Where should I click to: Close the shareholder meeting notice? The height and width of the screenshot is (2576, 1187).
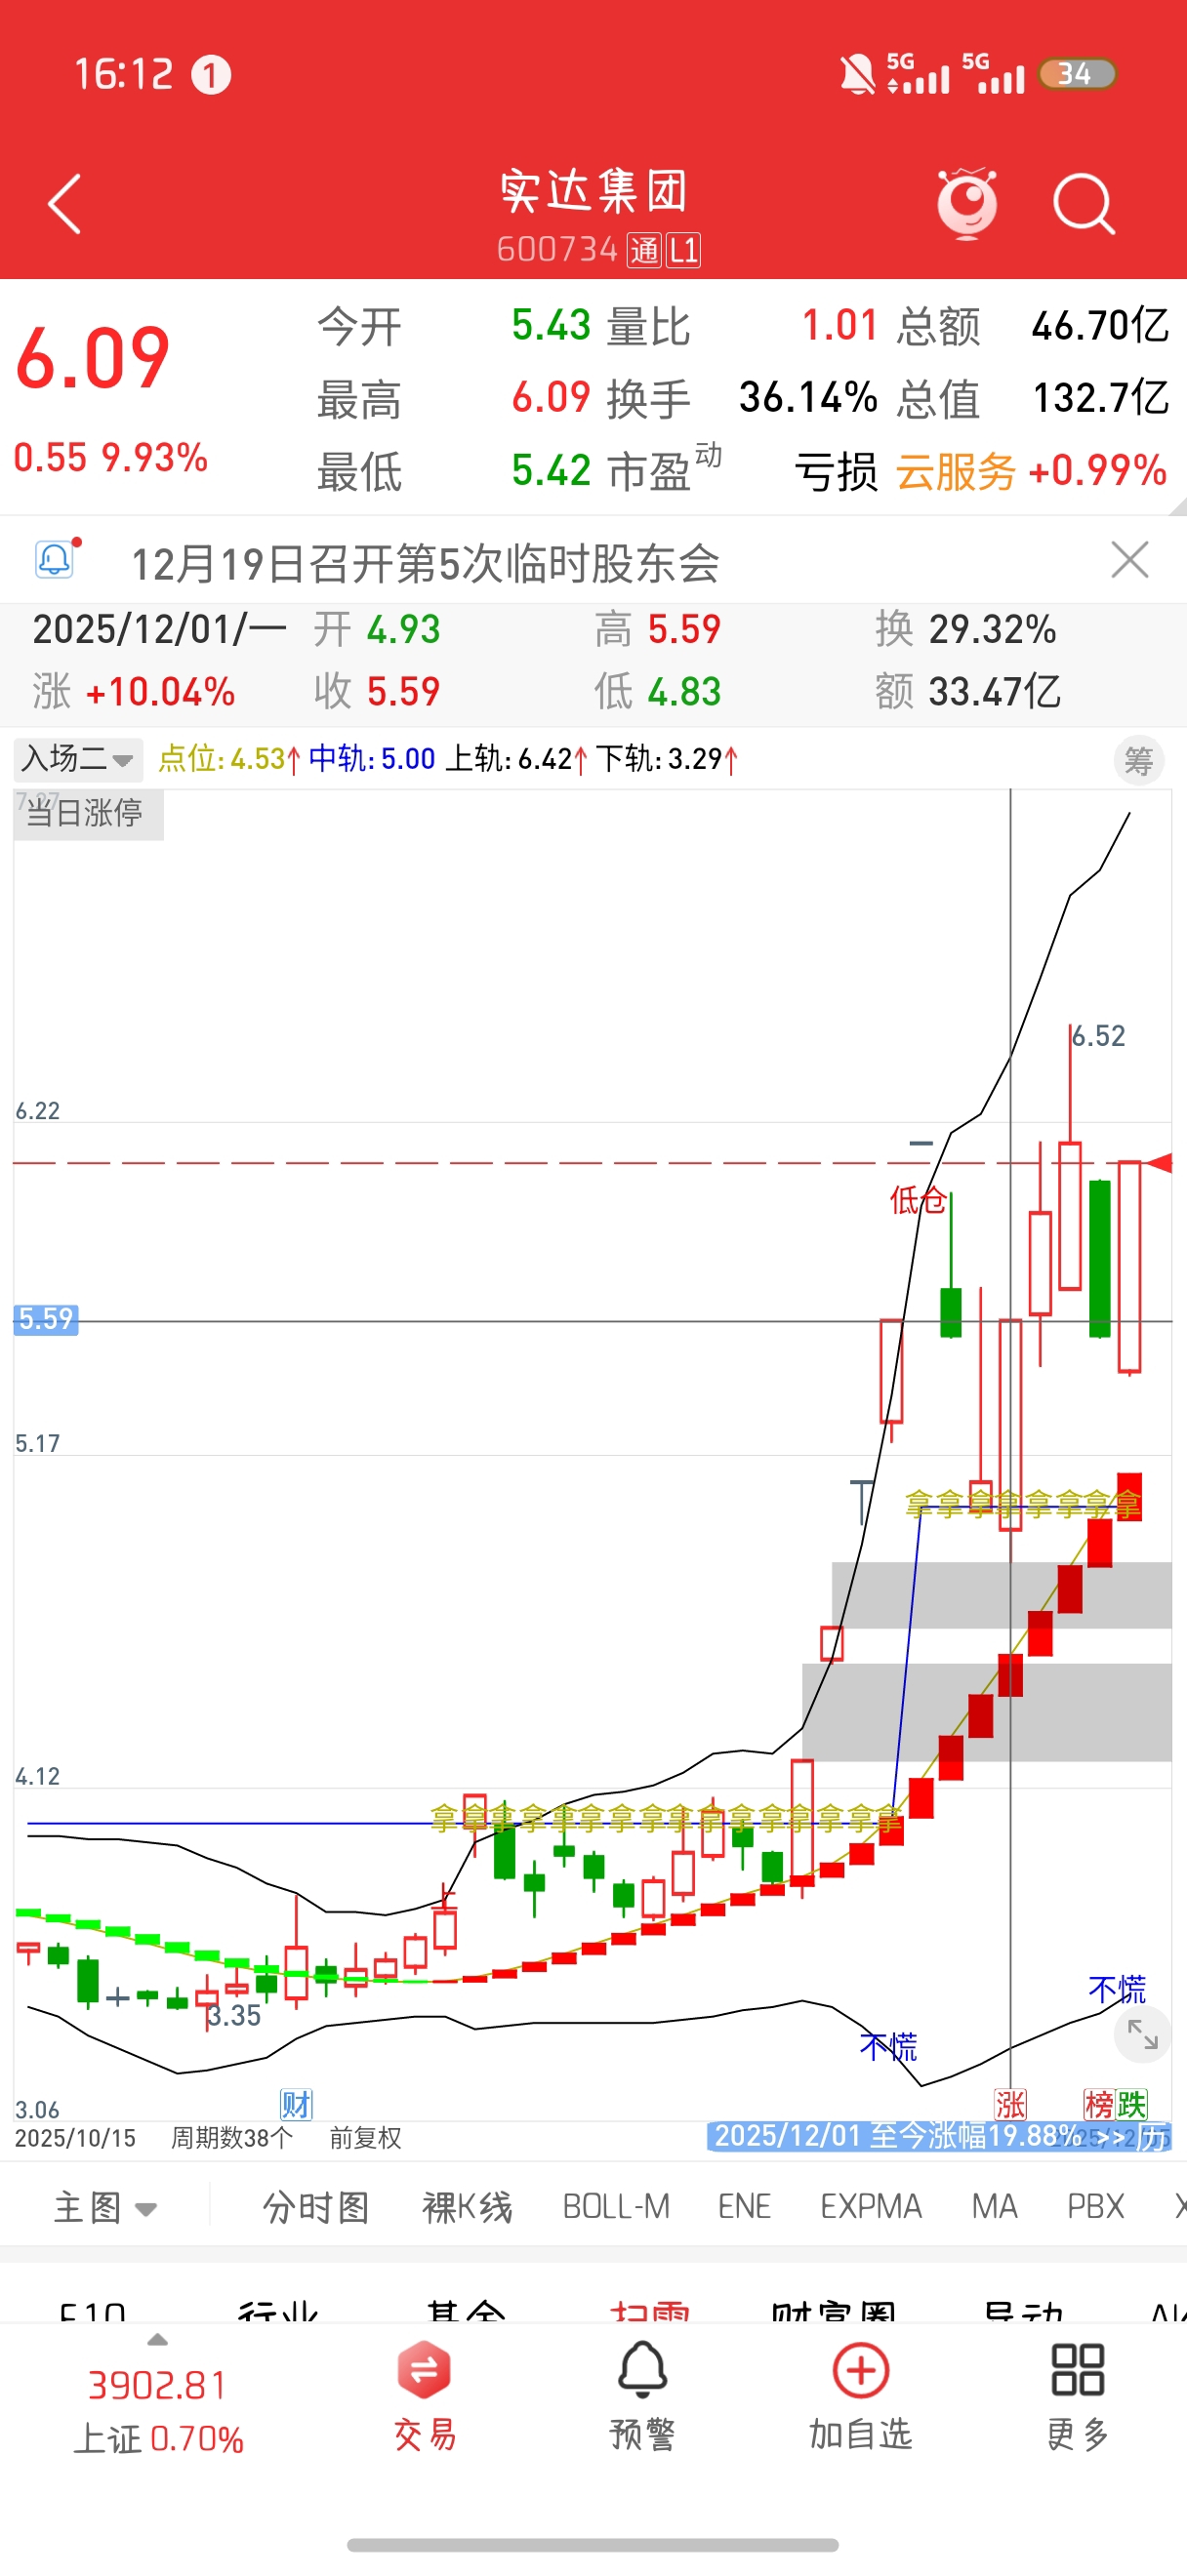[x=1130, y=560]
